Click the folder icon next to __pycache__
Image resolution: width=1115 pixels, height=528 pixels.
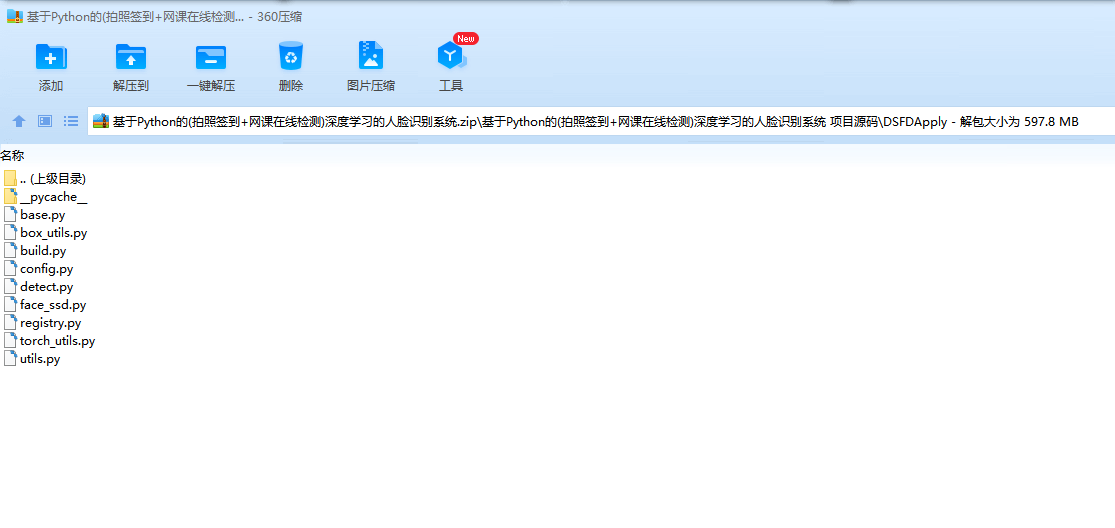pyautogui.click(x=10, y=197)
